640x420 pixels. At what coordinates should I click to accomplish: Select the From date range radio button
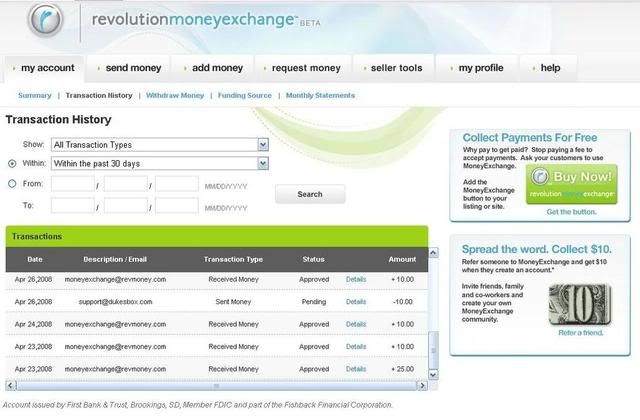pyautogui.click(x=12, y=184)
